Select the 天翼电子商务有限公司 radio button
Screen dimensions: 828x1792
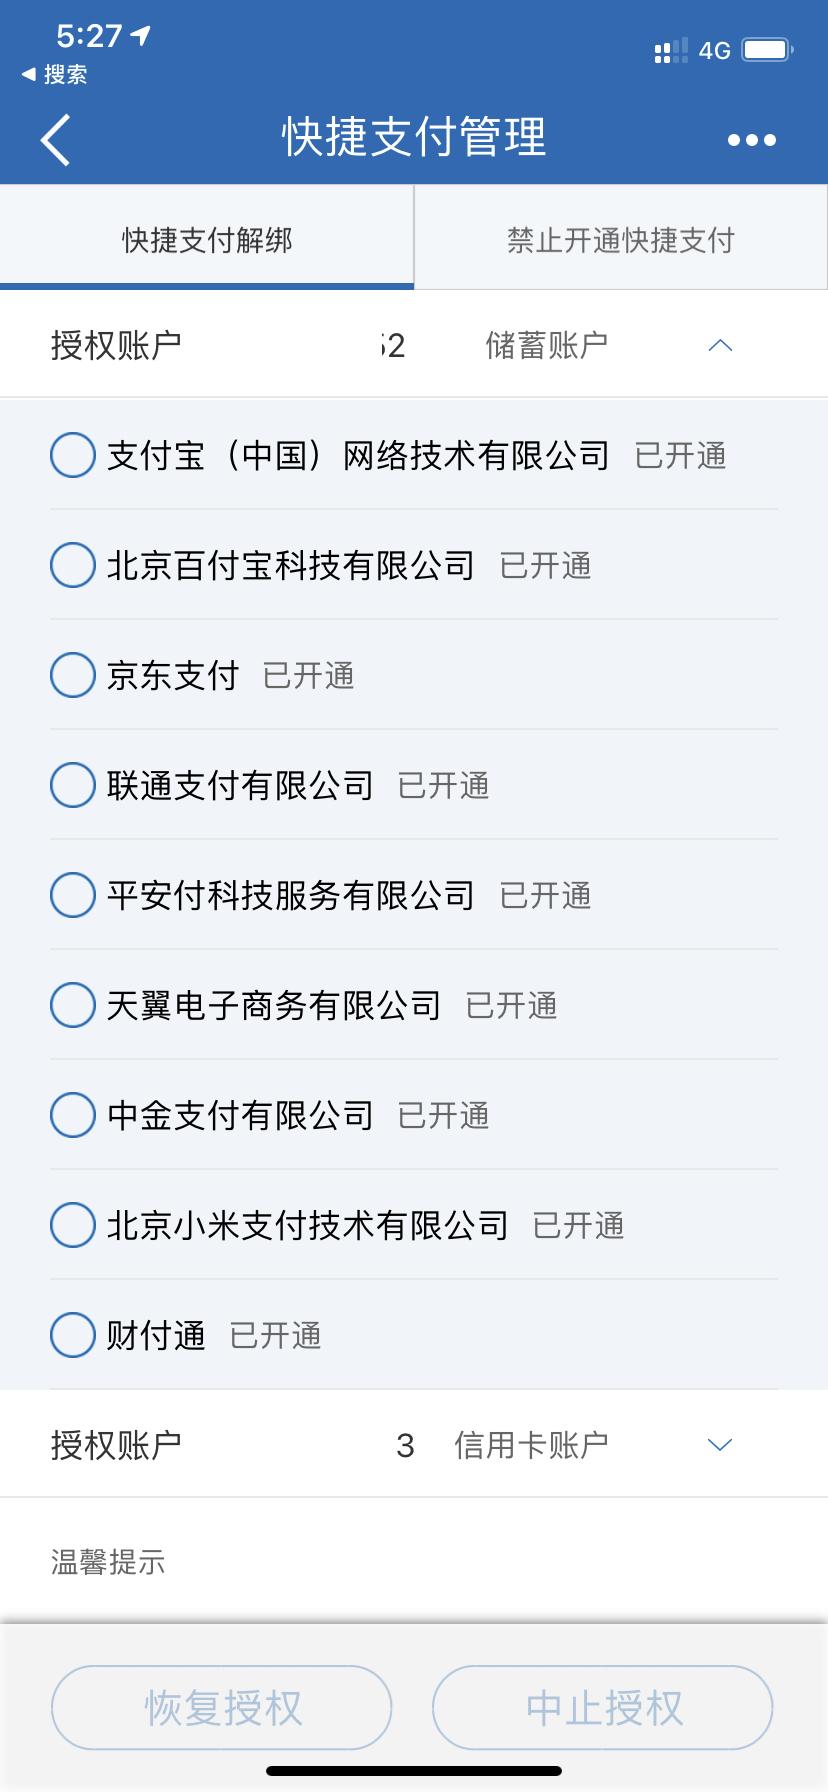[x=73, y=1006]
